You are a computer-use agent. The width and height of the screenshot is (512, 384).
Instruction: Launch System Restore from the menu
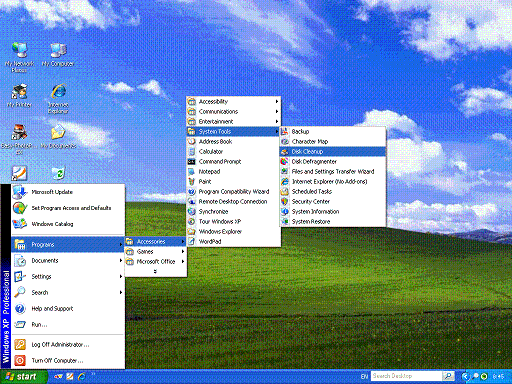(333, 221)
